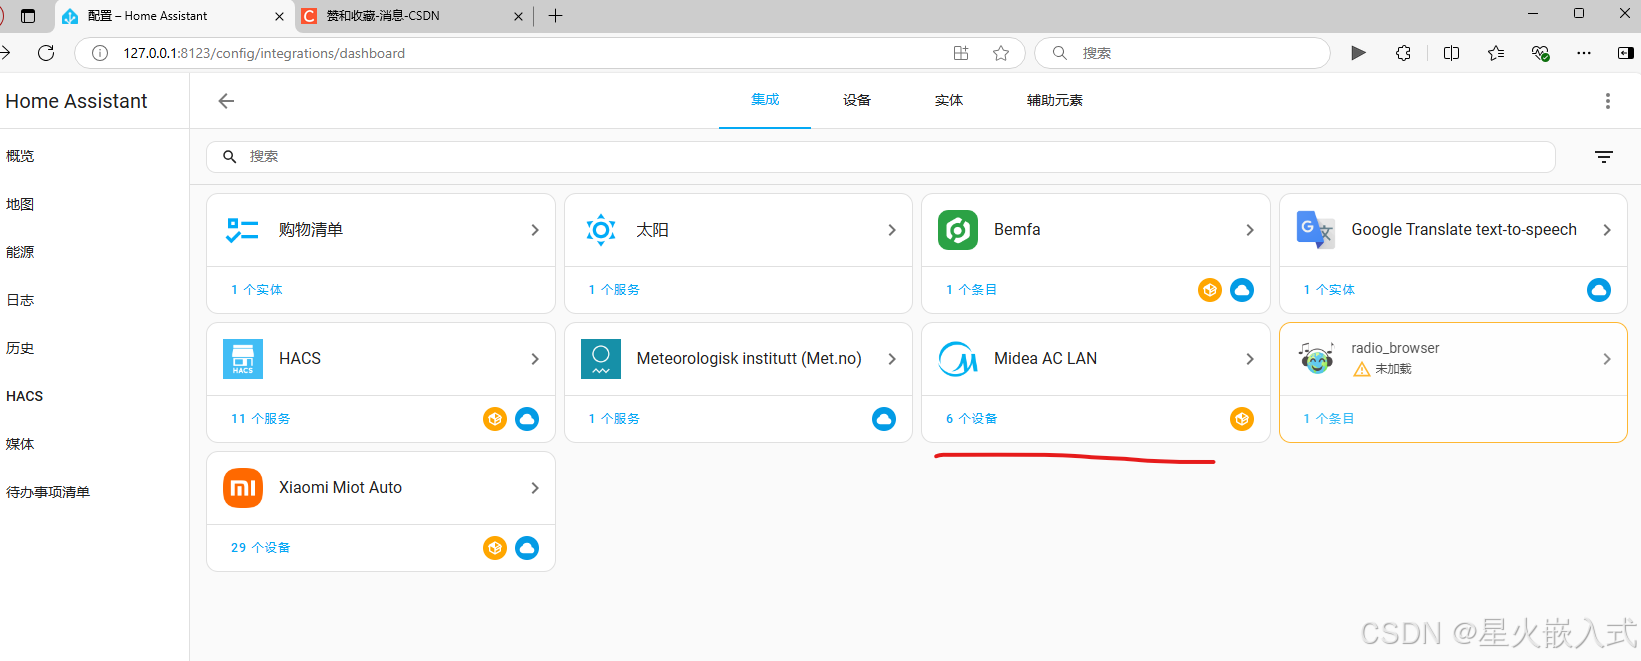Click blue cloud badge on HACS card

click(x=527, y=419)
